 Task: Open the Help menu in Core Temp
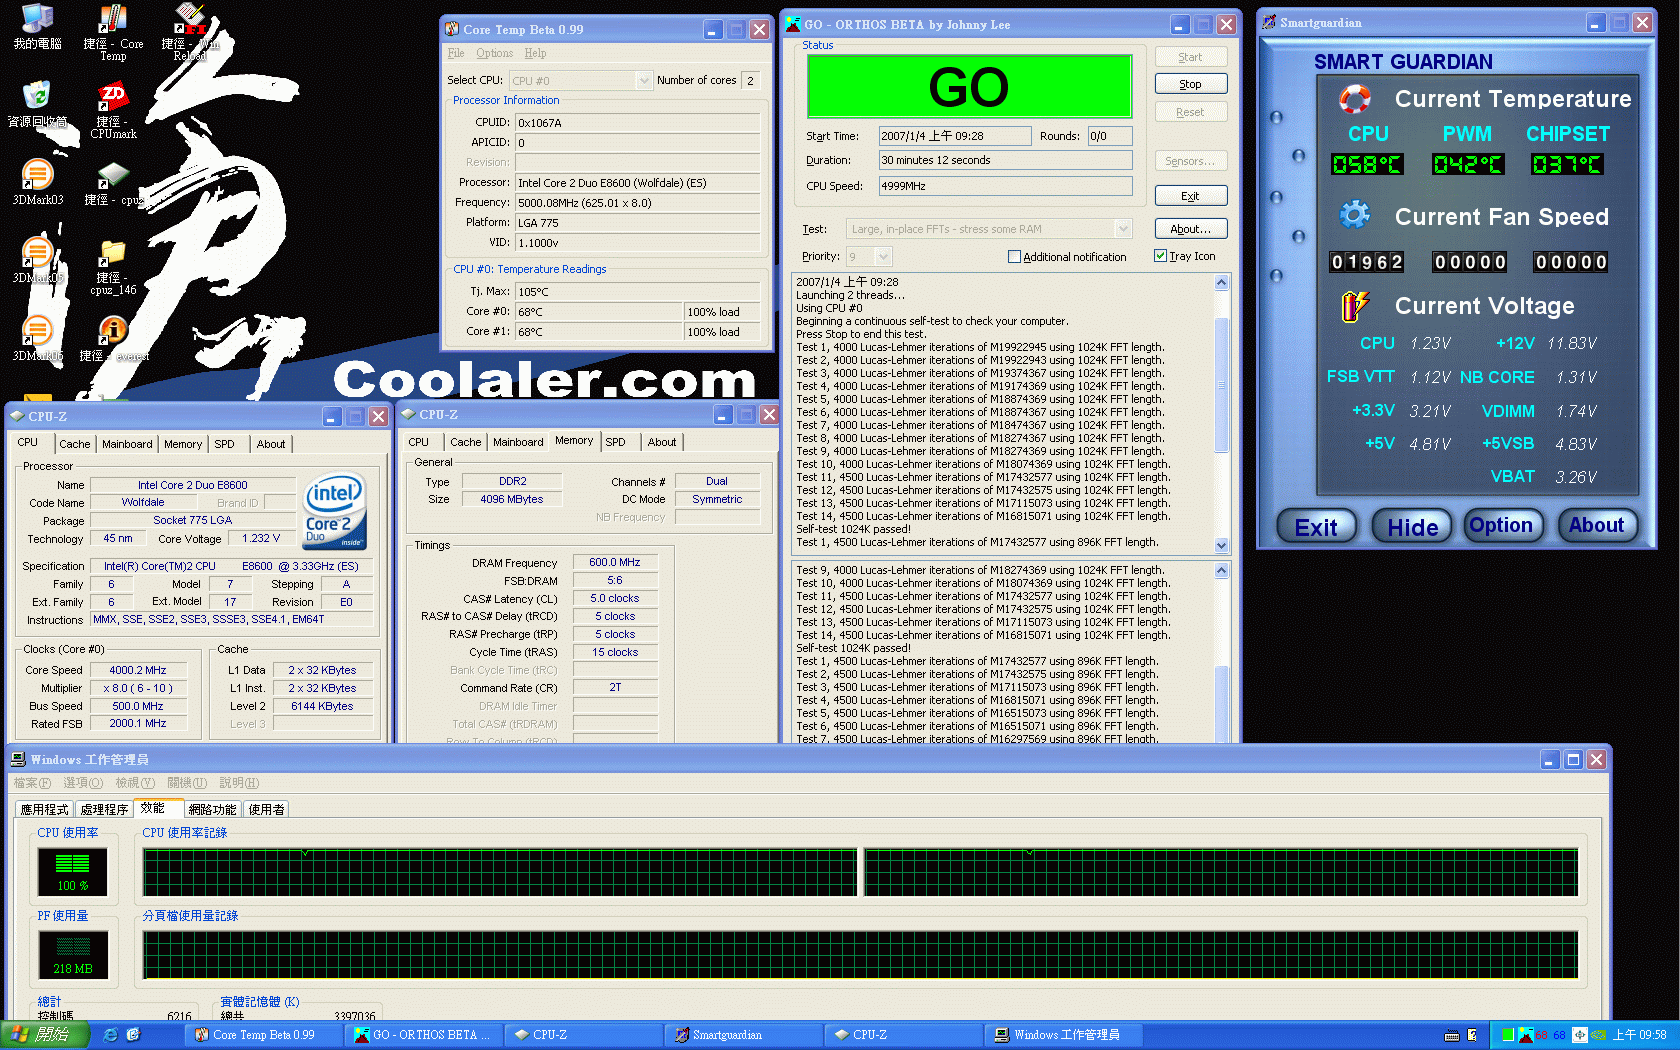pos(535,53)
